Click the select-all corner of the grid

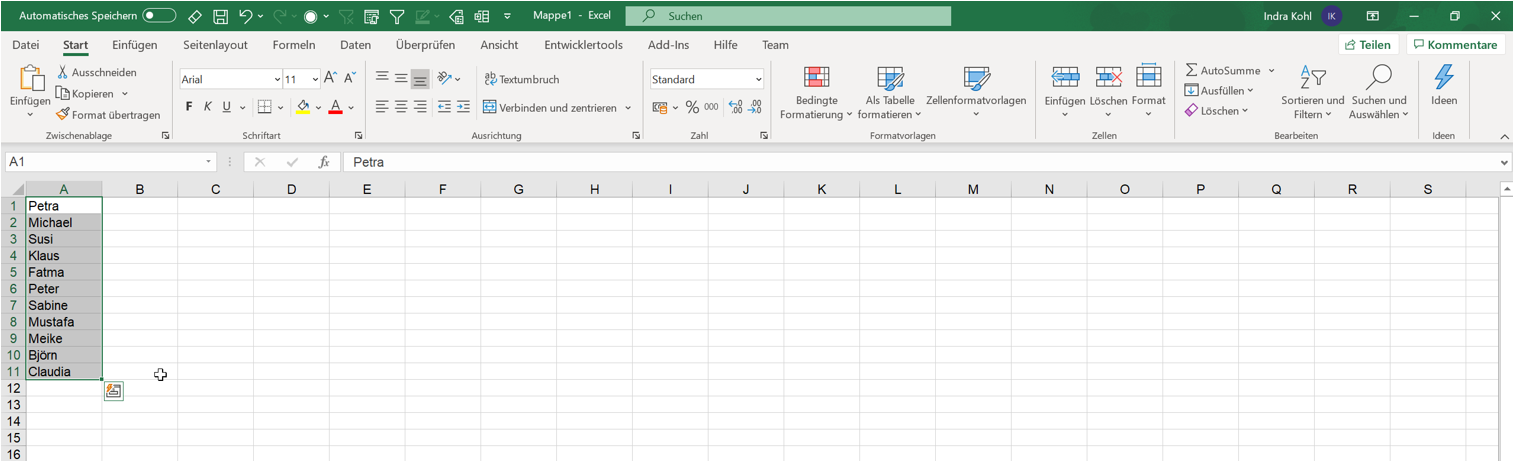(13, 189)
